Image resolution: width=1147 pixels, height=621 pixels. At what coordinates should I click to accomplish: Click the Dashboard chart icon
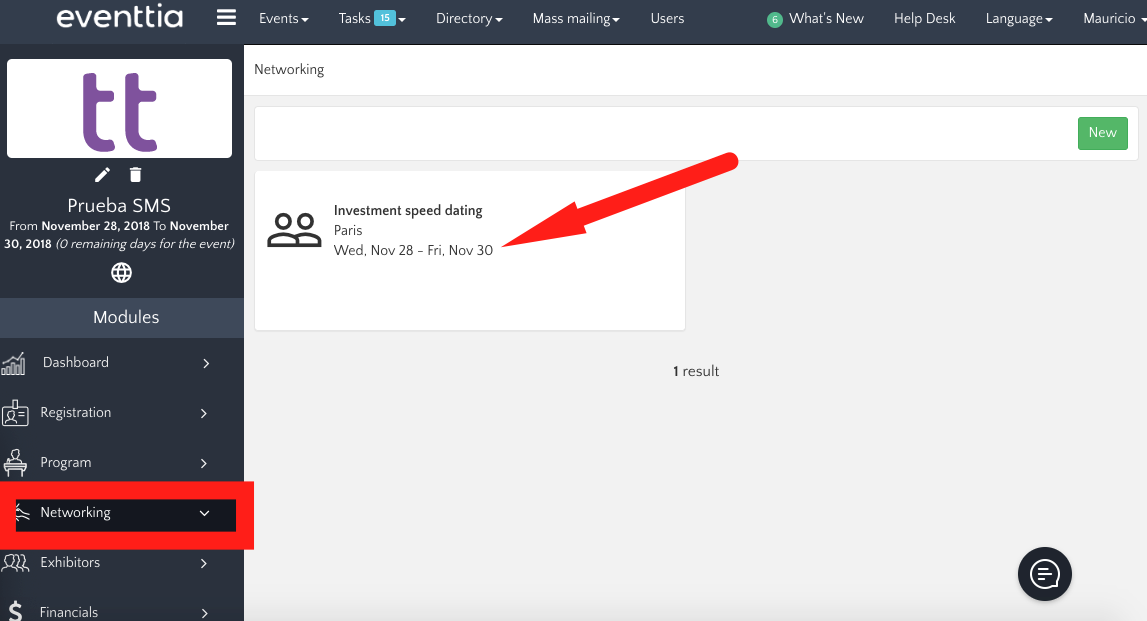click(x=14, y=363)
